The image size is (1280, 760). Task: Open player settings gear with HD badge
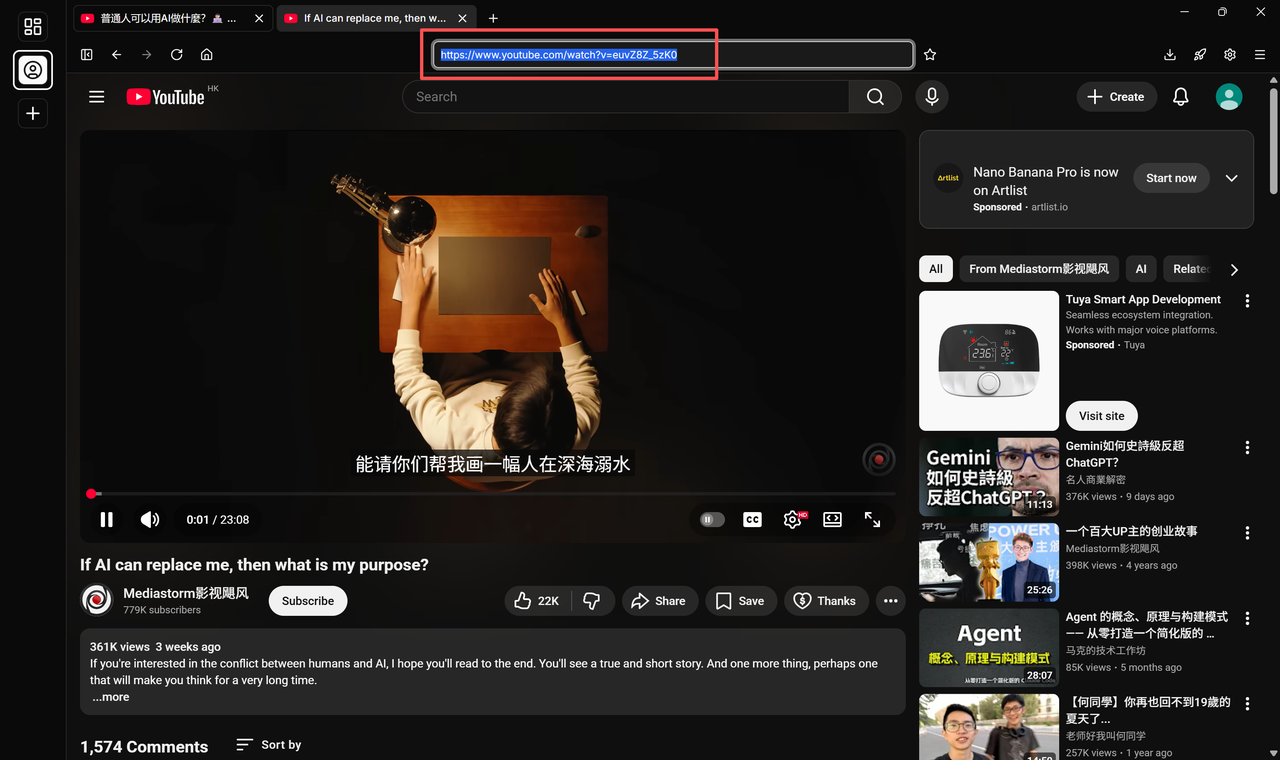(793, 520)
